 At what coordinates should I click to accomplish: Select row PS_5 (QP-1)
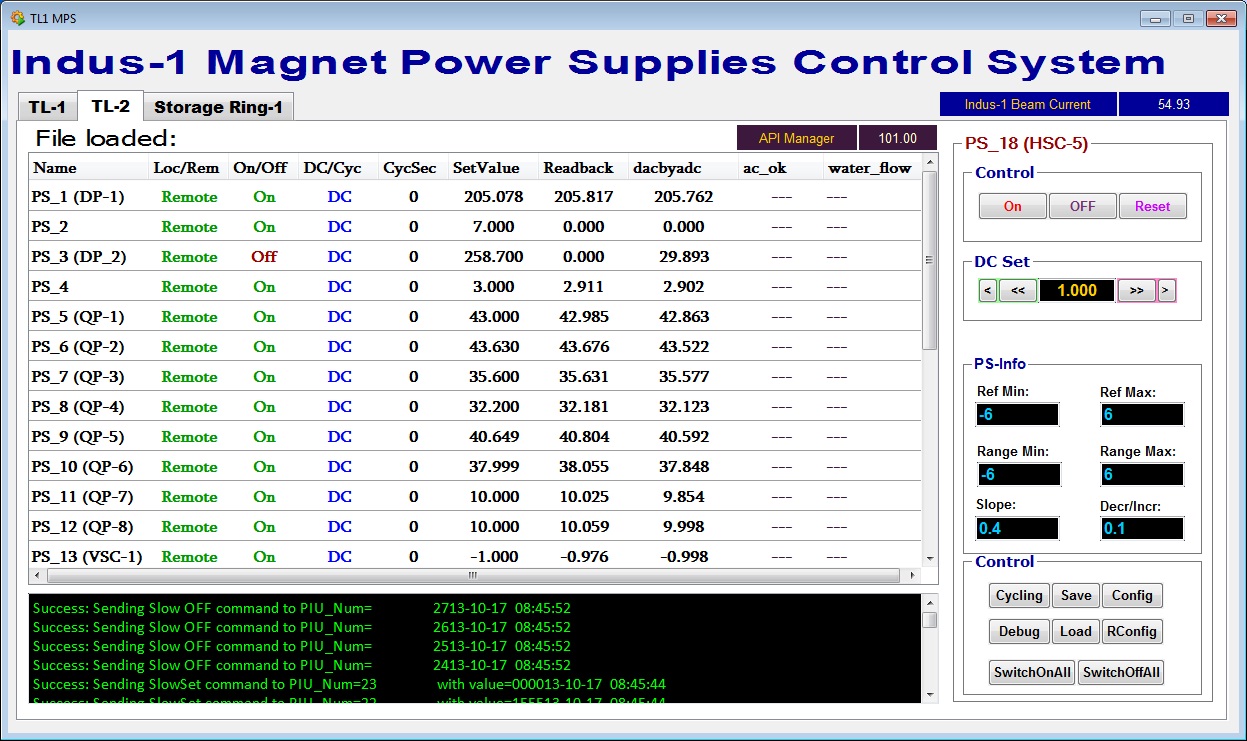click(x=475, y=317)
